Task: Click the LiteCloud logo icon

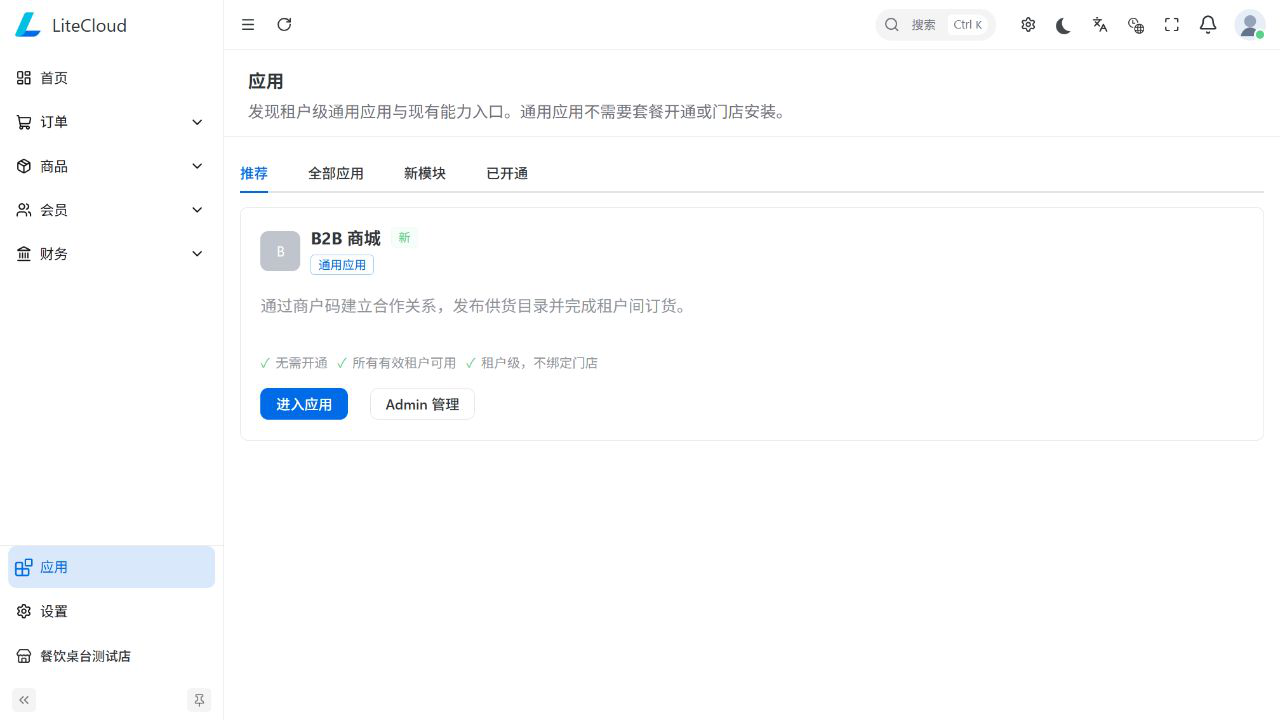Action: [x=28, y=25]
